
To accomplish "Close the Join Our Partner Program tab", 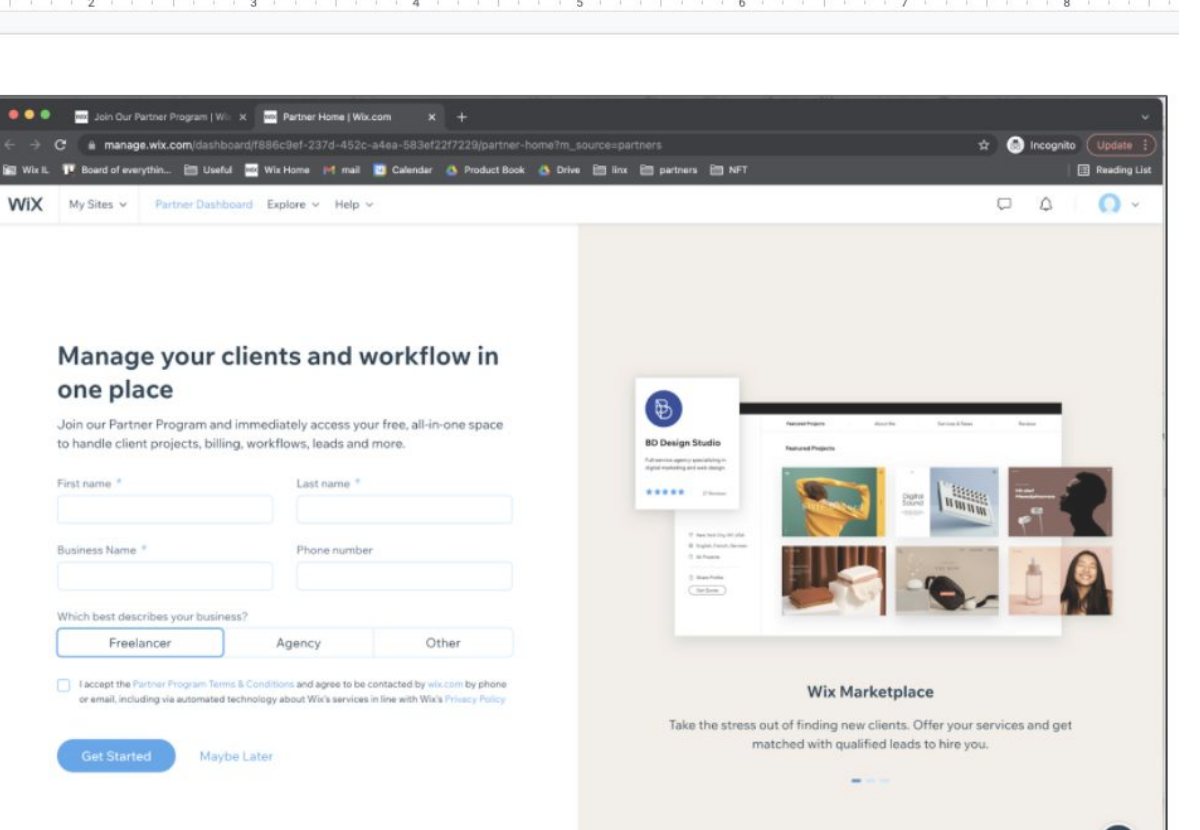I will click(x=243, y=117).
